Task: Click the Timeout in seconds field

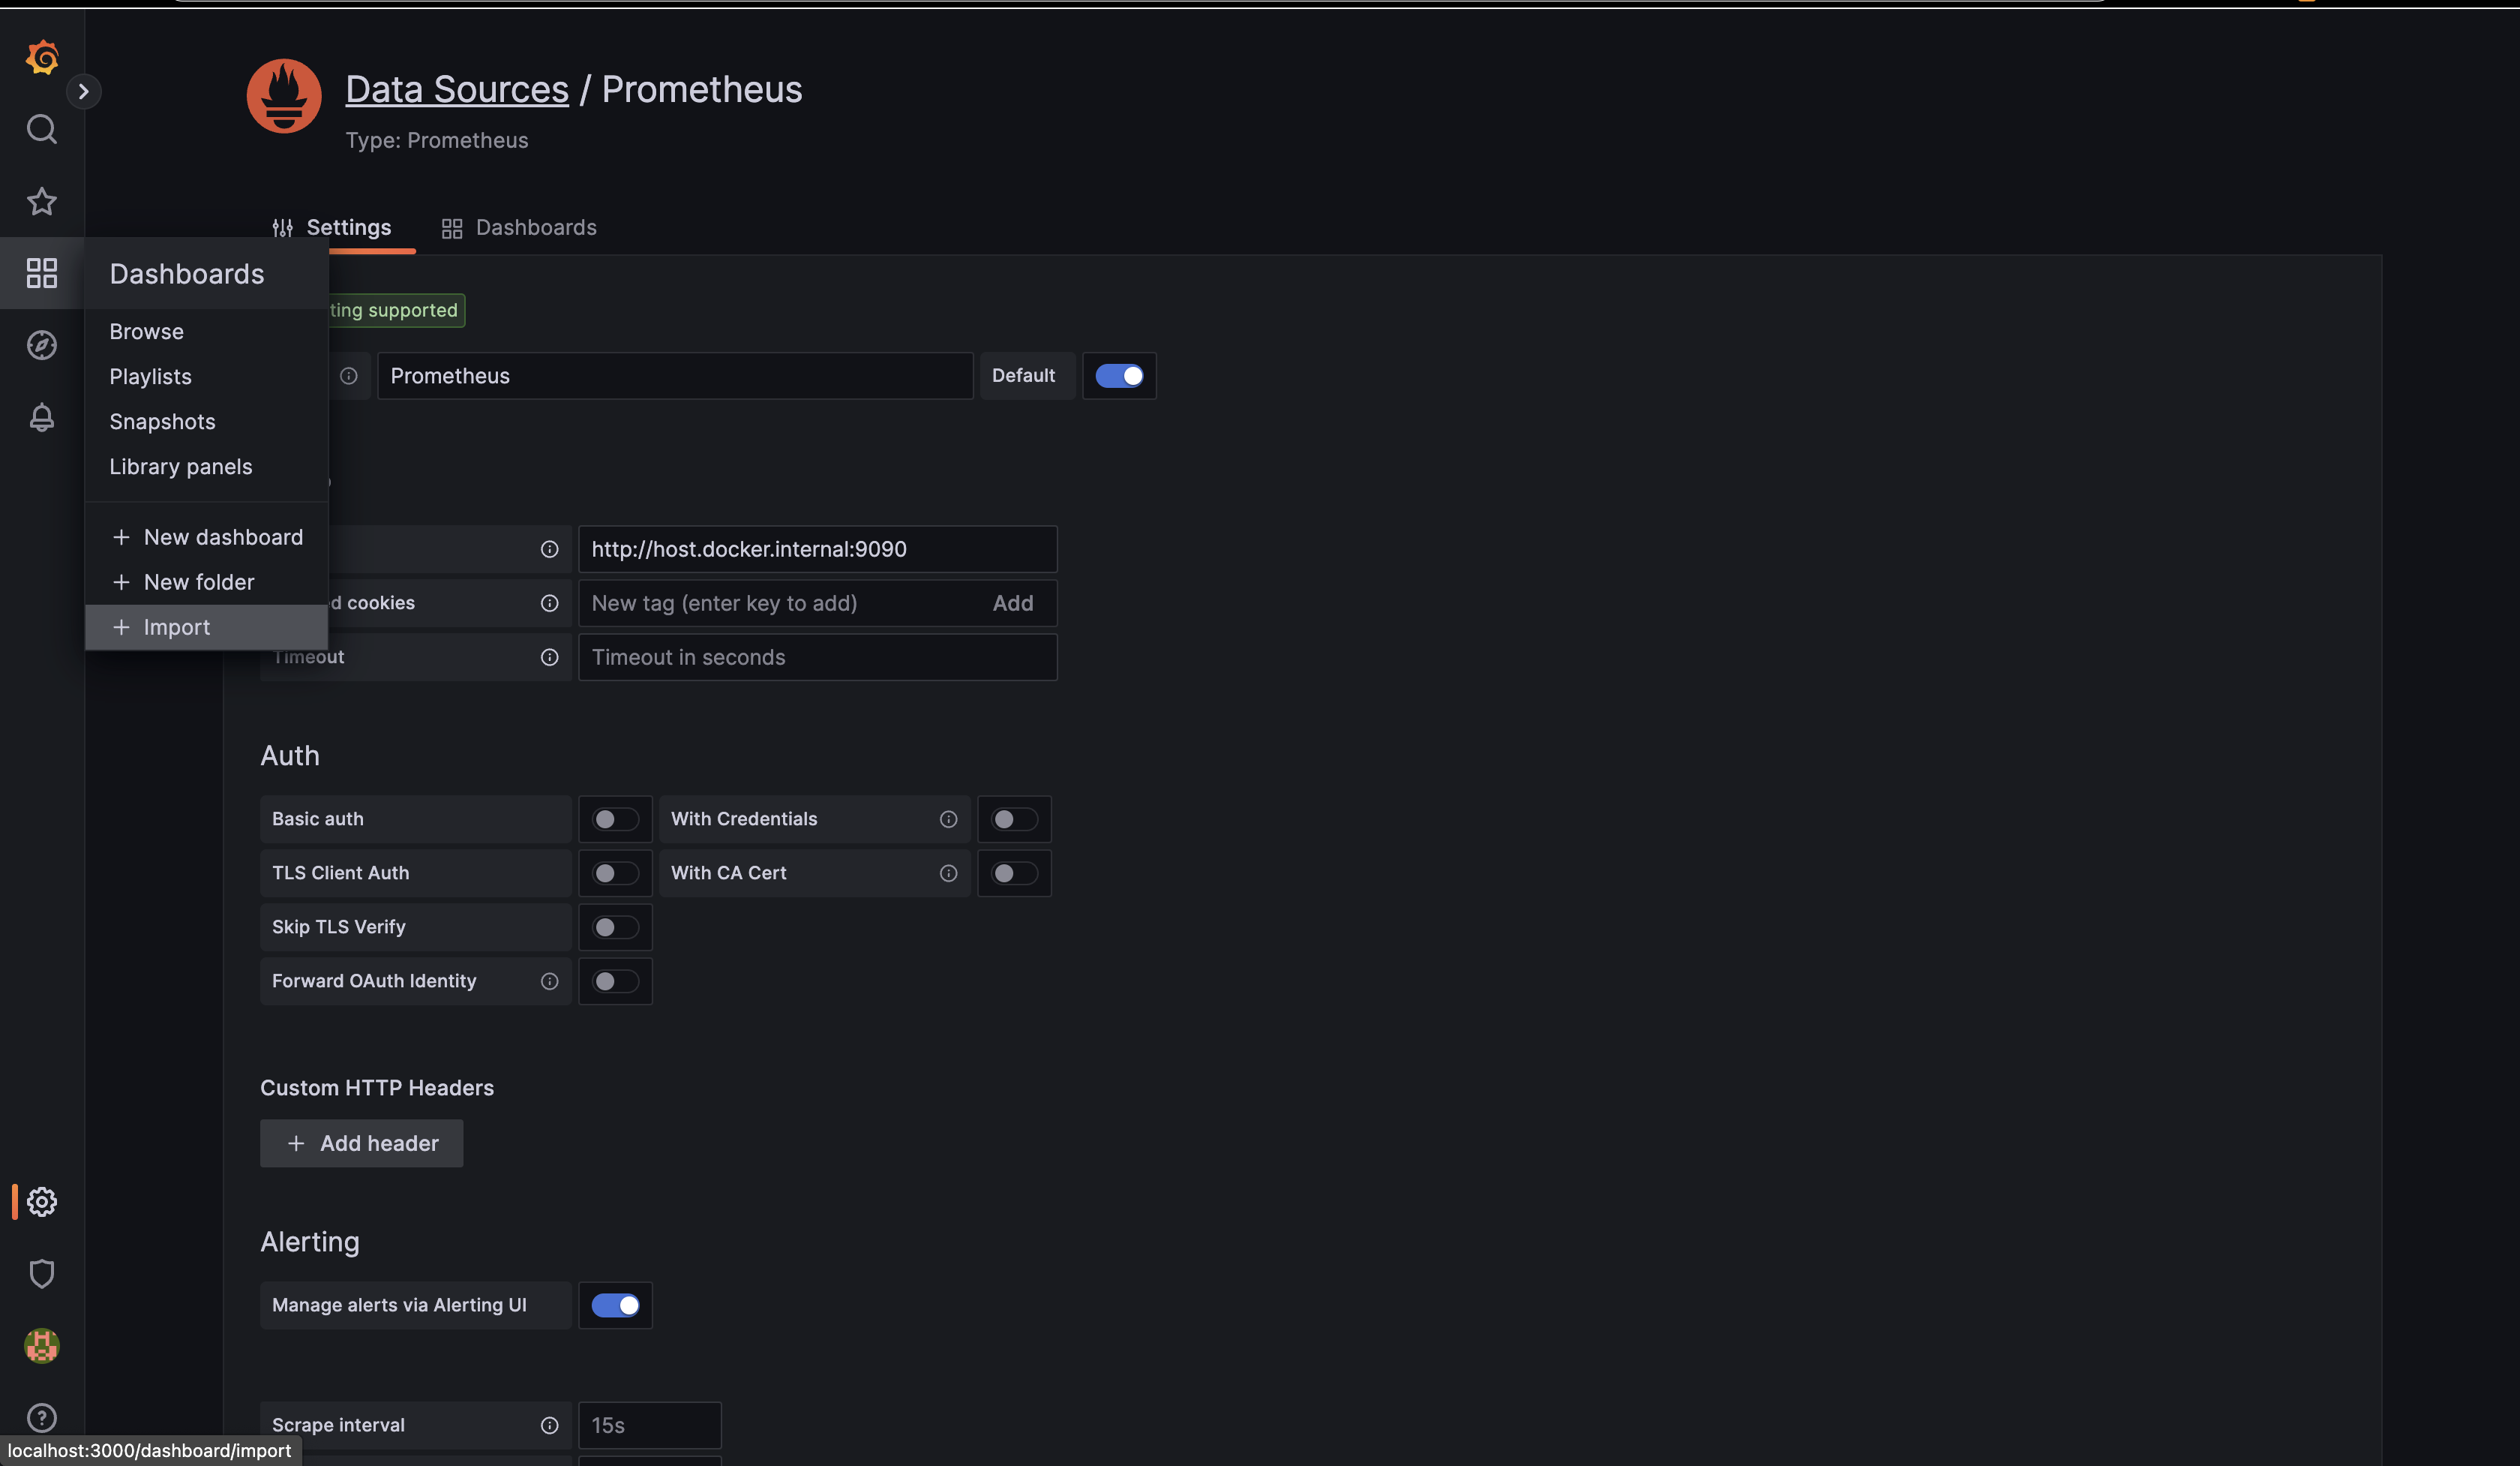Action: [816, 657]
